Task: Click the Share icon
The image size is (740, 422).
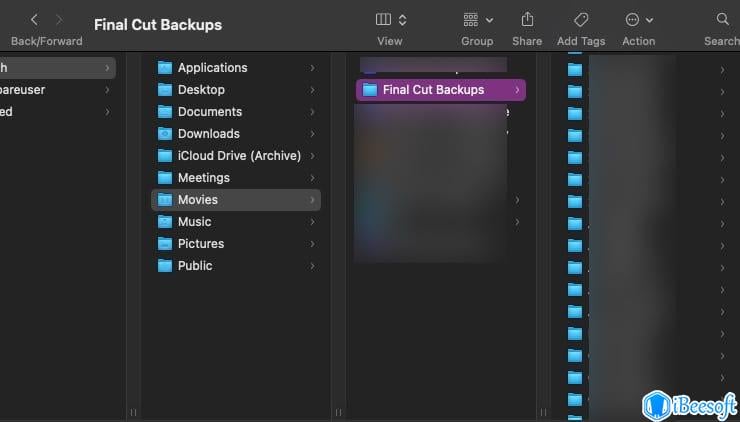Action: [x=527, y=20]
